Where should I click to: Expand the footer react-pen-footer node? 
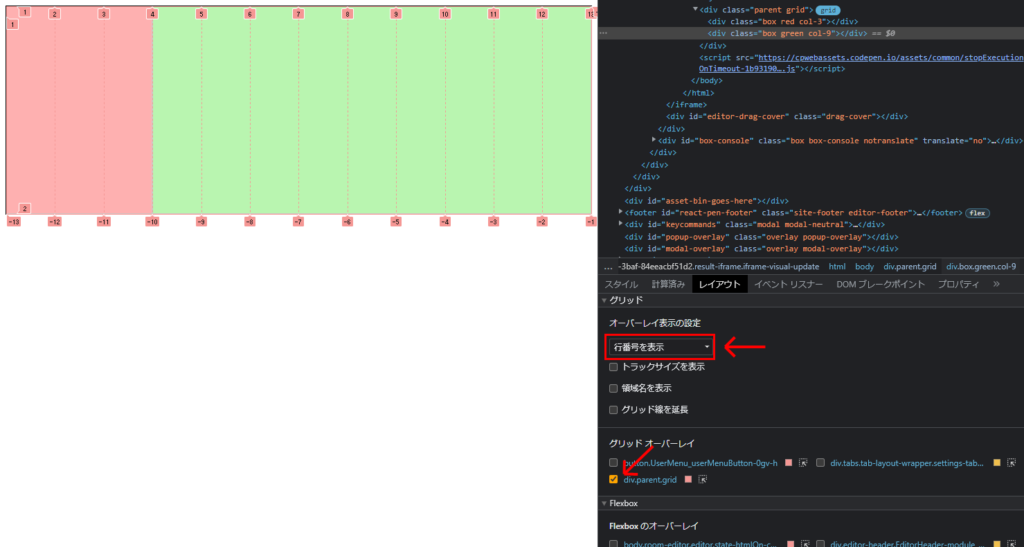click(620, 212)
